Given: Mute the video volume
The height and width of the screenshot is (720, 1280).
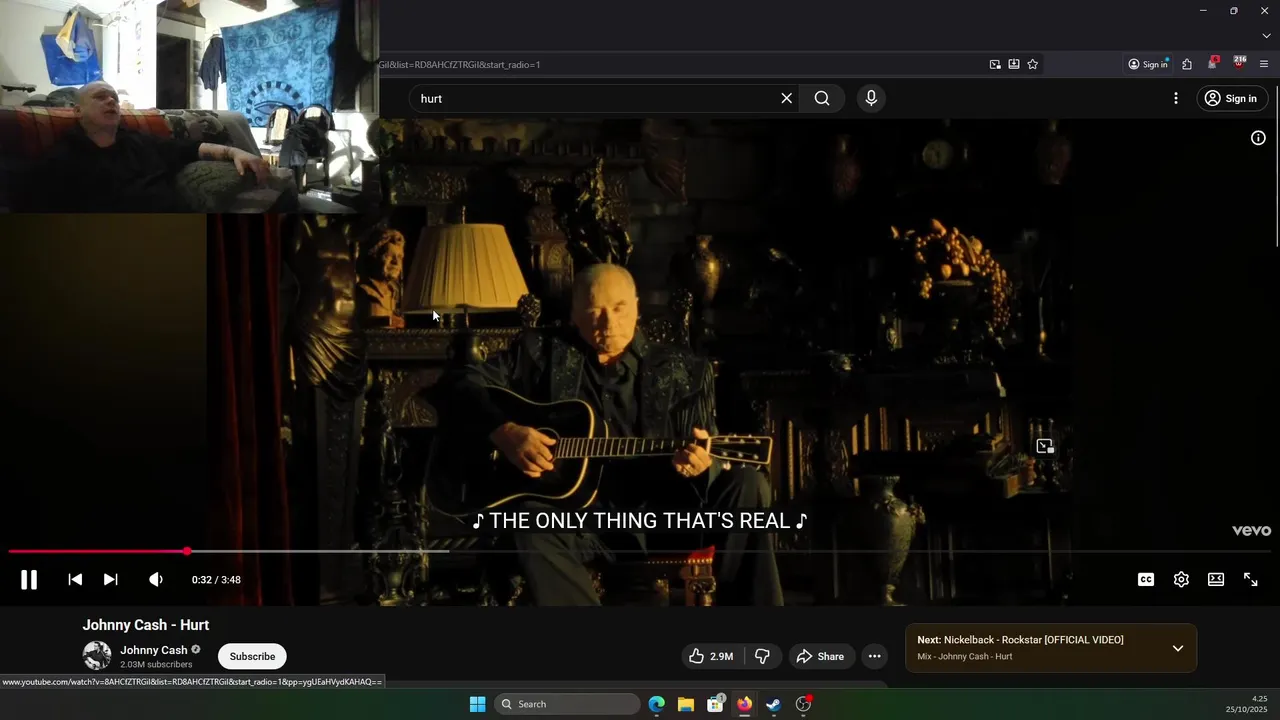Looking at the screenshot, I should click(x=156, y=580).
